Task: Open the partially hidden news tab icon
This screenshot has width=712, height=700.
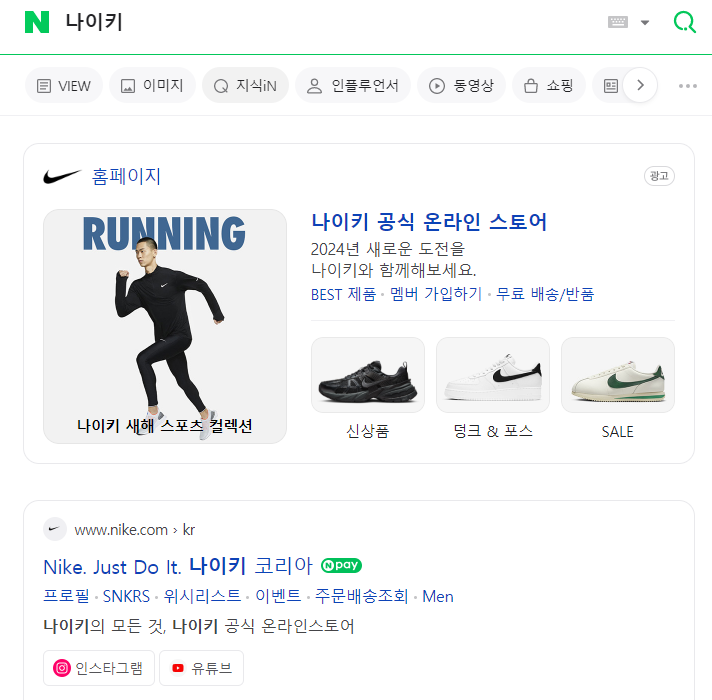Action: pos(611,85)
